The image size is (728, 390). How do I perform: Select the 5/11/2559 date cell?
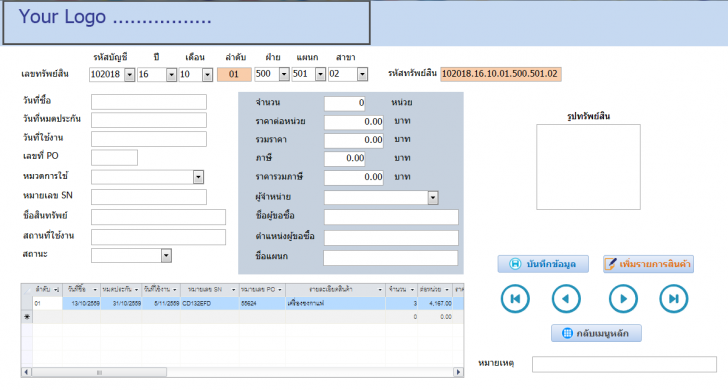(161, 303)
